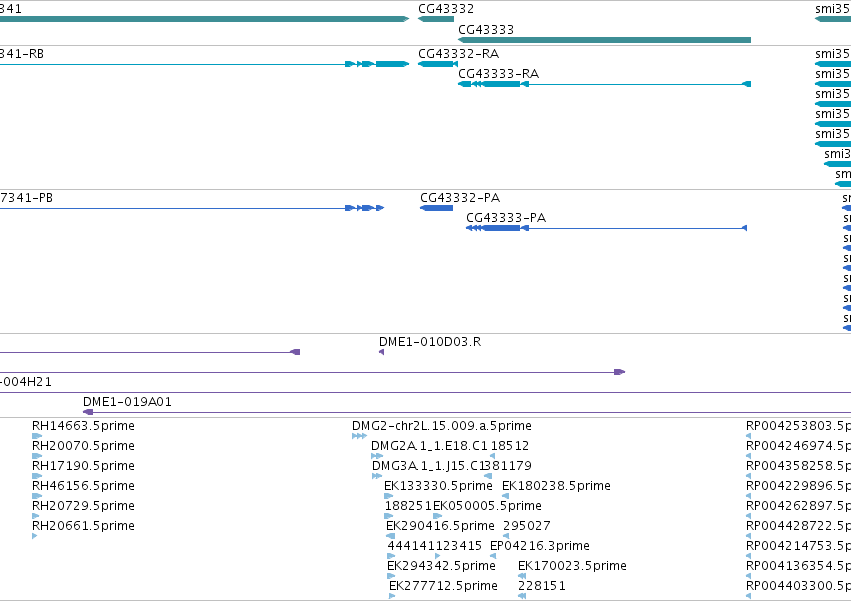Image resolution: width=851 pixels, height=601 pixels.
Task: Select the -004H21 feature label
Action: [26, 382]
